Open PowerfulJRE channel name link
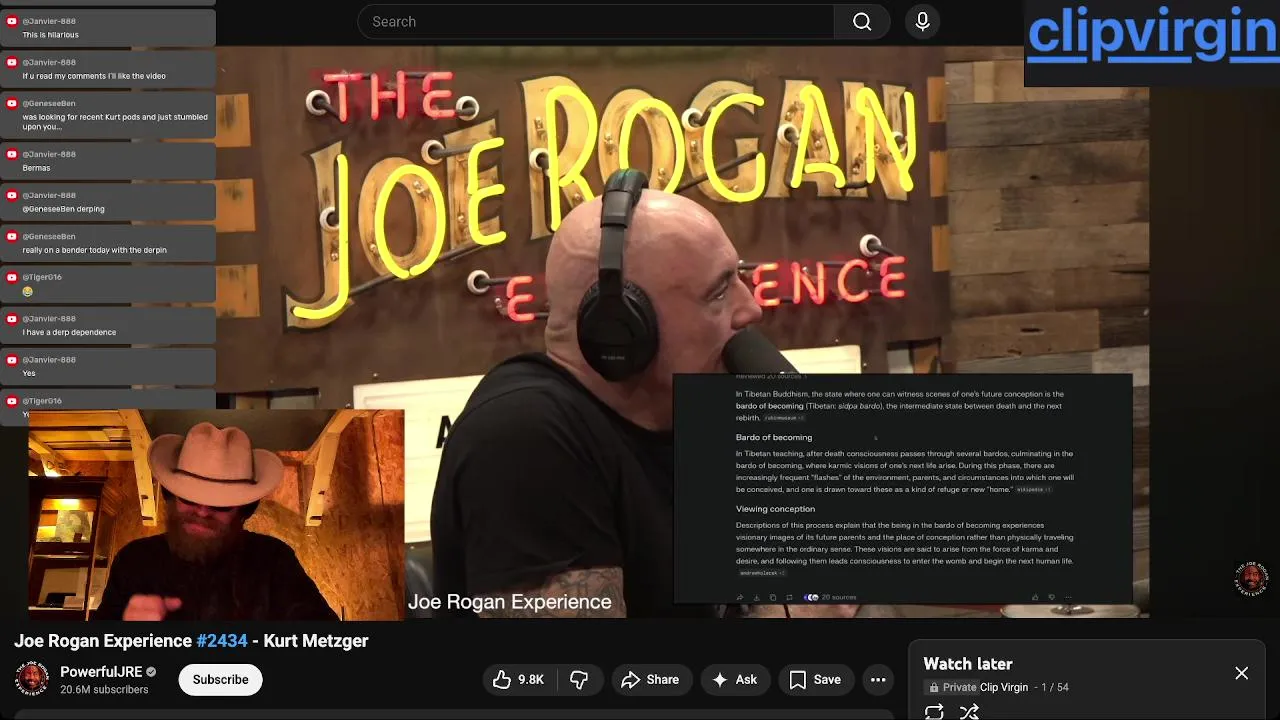Screen dimensions: 1280x720 point(101,672)
